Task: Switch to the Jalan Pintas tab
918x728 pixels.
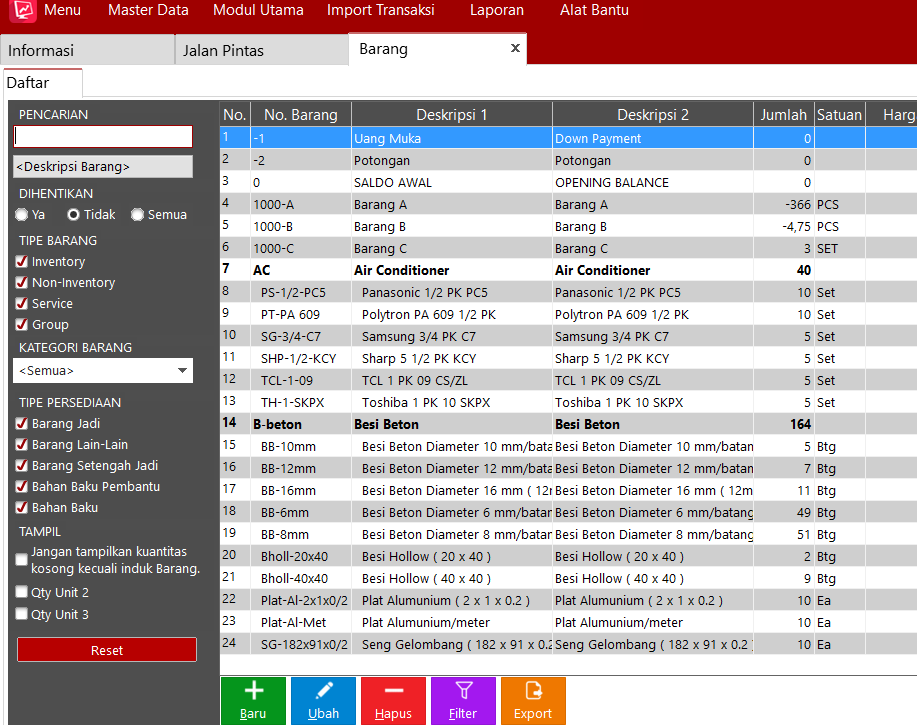Action: [x=262, y=50]
